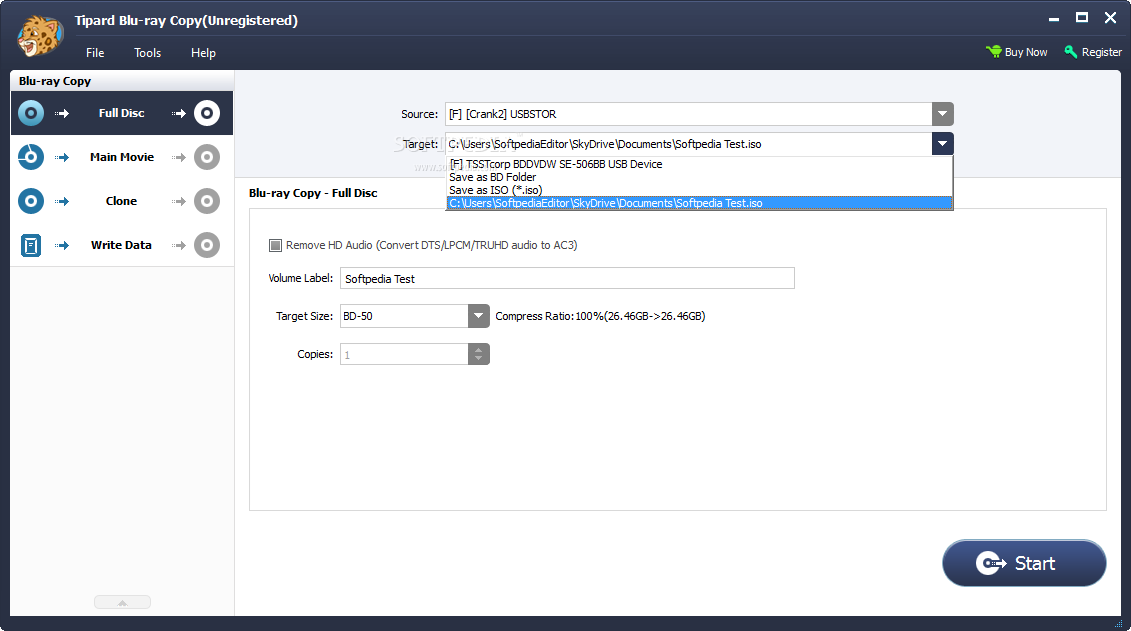Click the source disc icon beside Main Movie
This screenshot has height=631, width=1131.
31,157
